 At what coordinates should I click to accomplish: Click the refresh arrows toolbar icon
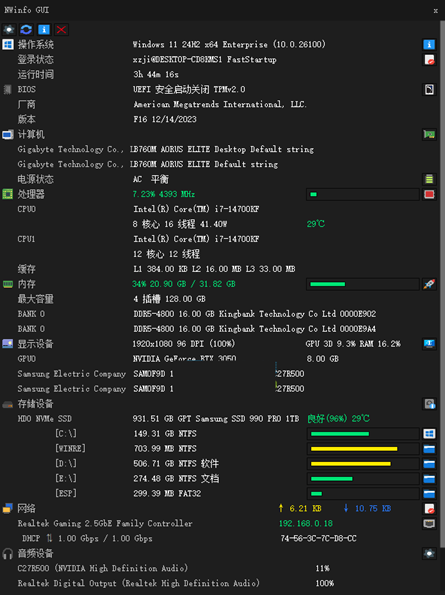[x=26, y=30]
